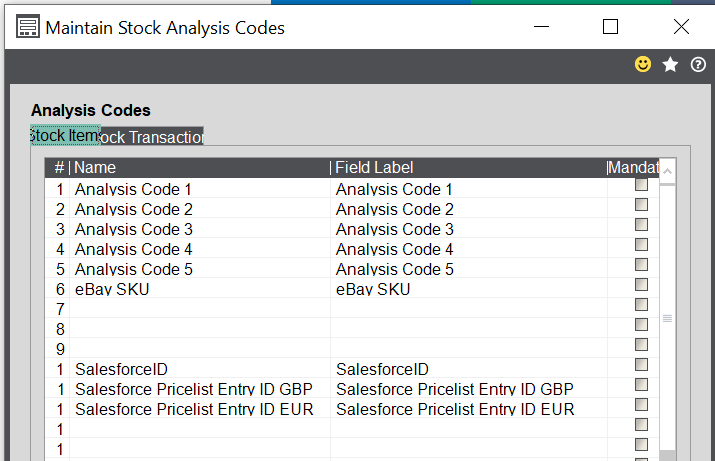Click the Analysis Code 5 field label cell
Viewport: 715px width, 461px height.
coord(468,269)
